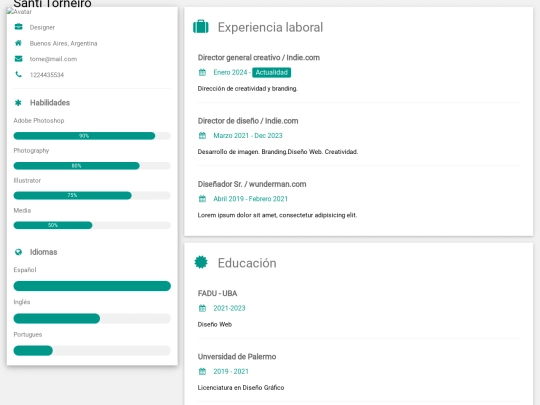Click the Inglés language label
The width and height of the screenshot is (540, 405).
click(x=22, y=302)
